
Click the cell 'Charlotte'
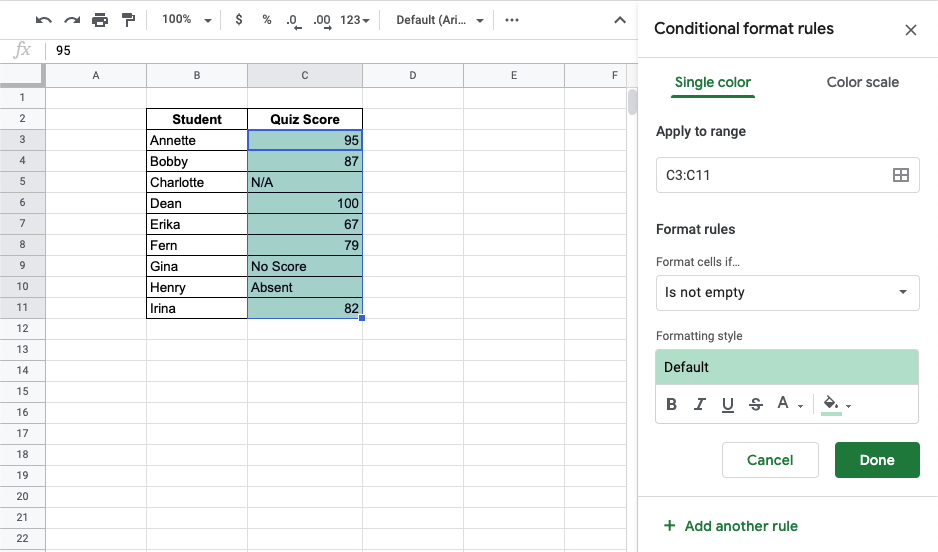point(197,182)
